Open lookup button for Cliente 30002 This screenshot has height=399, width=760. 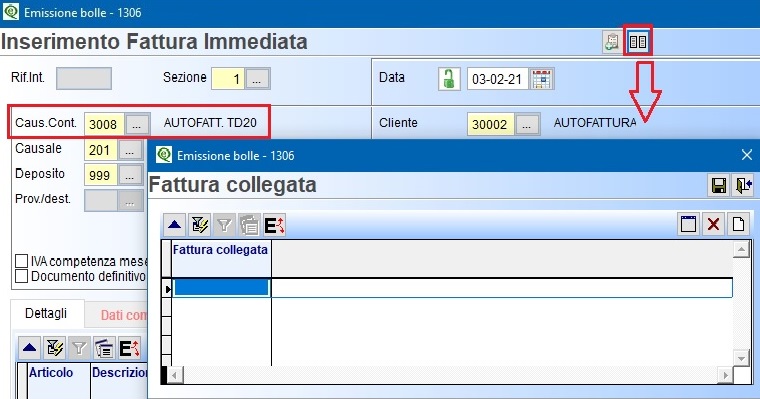point(527,125)
